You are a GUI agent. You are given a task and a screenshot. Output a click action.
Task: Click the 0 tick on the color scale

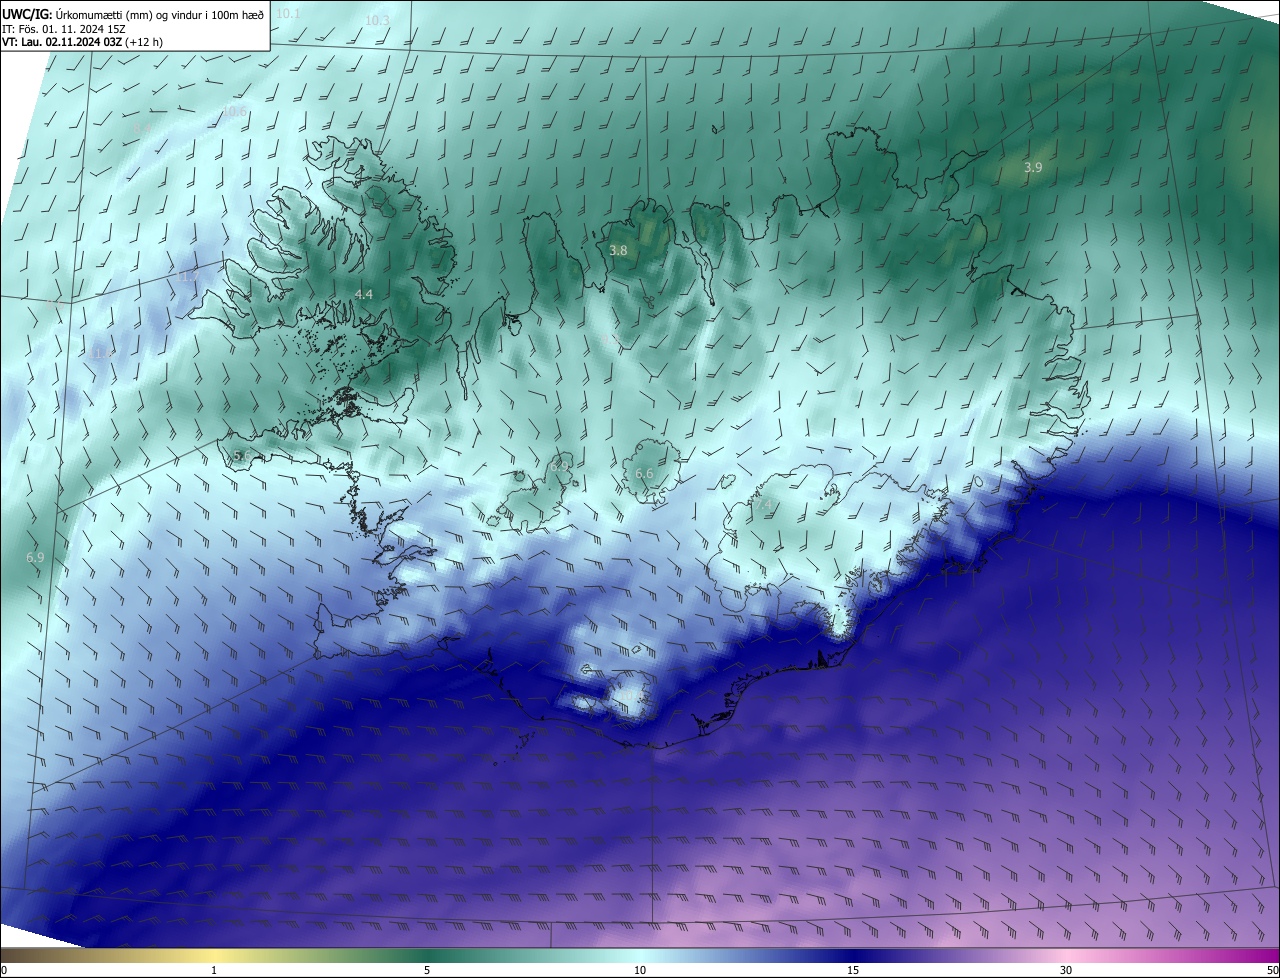tap(4, 970)
